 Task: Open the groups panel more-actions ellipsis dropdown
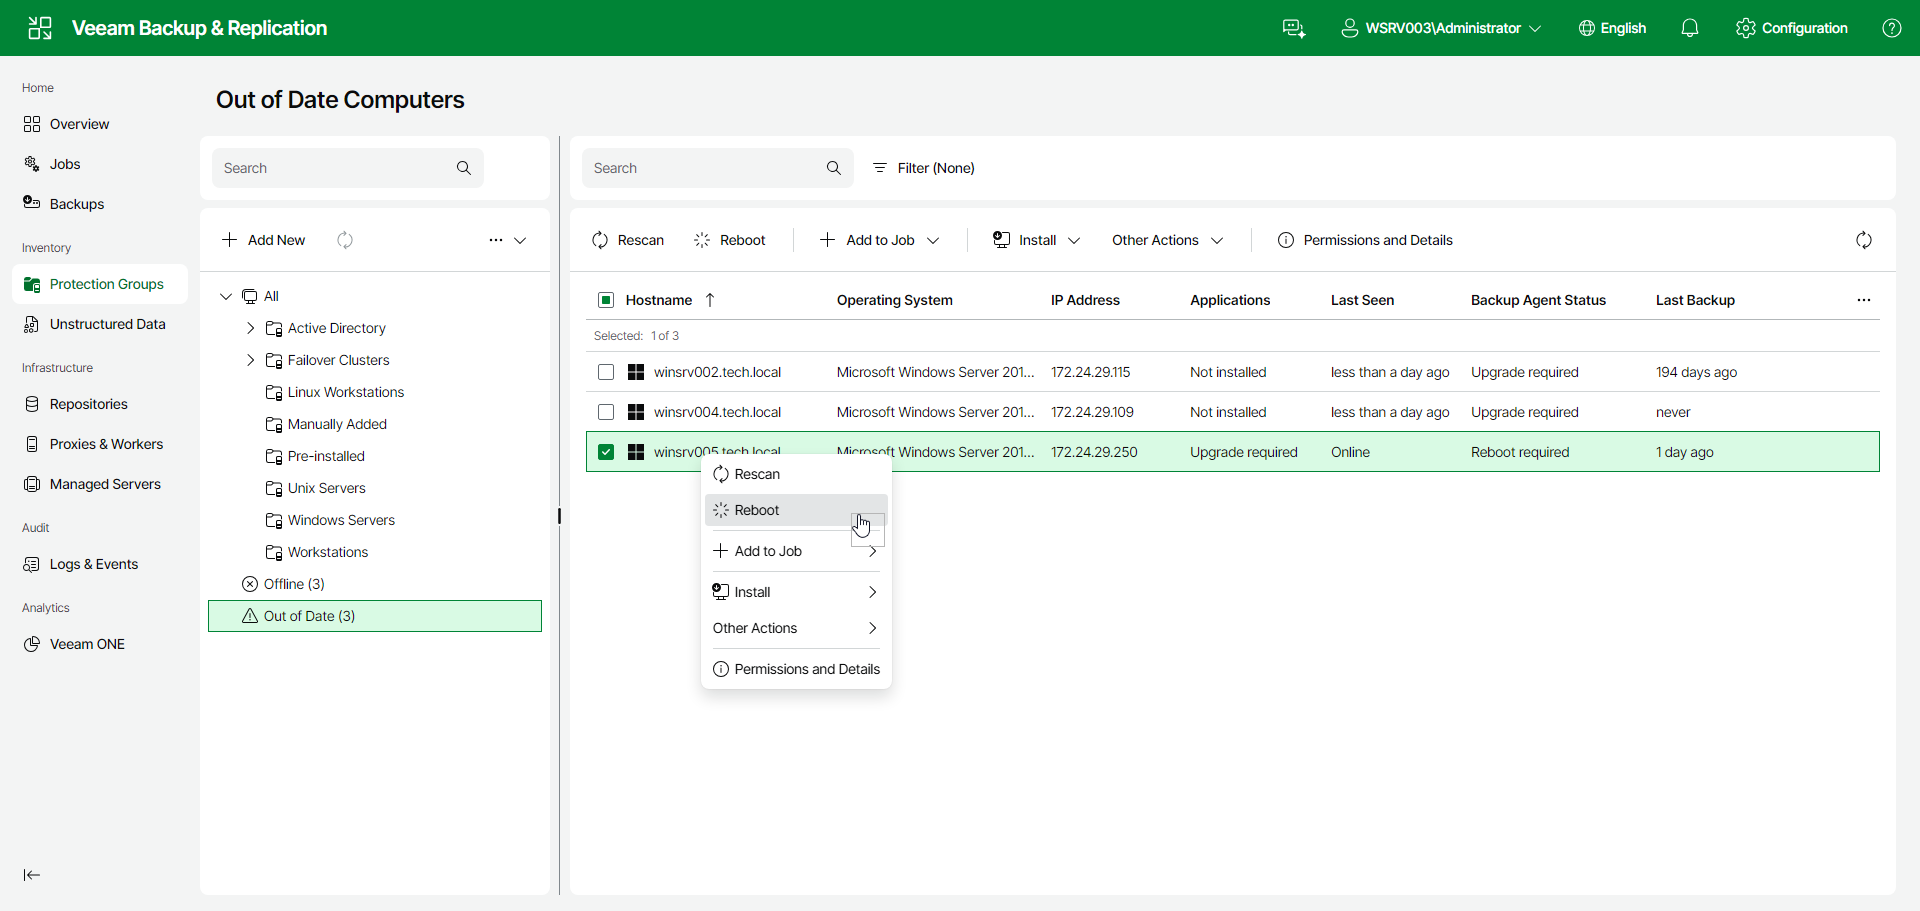pyautogui.click(x=508, y=240)
